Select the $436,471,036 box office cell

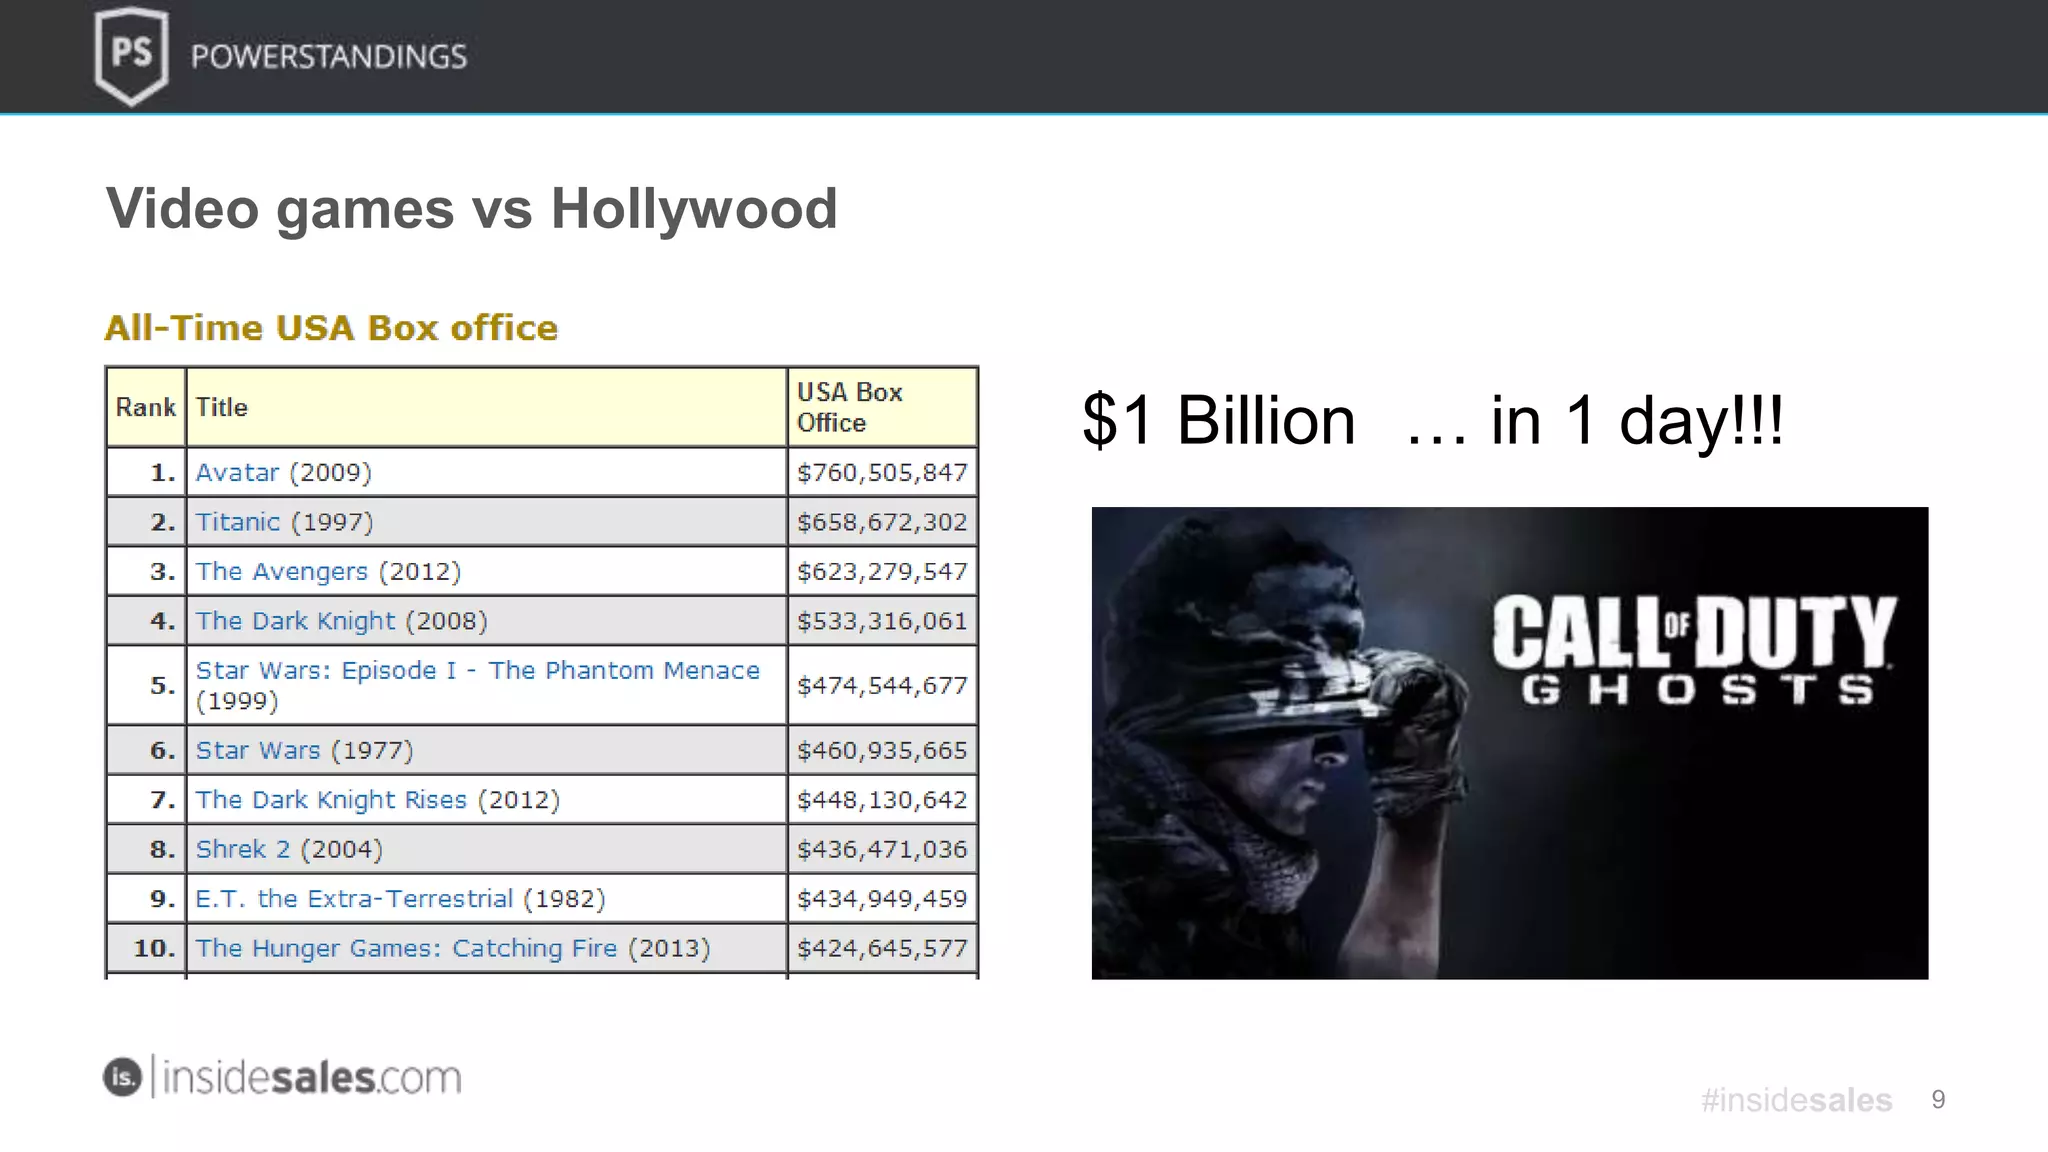point(882,849)
